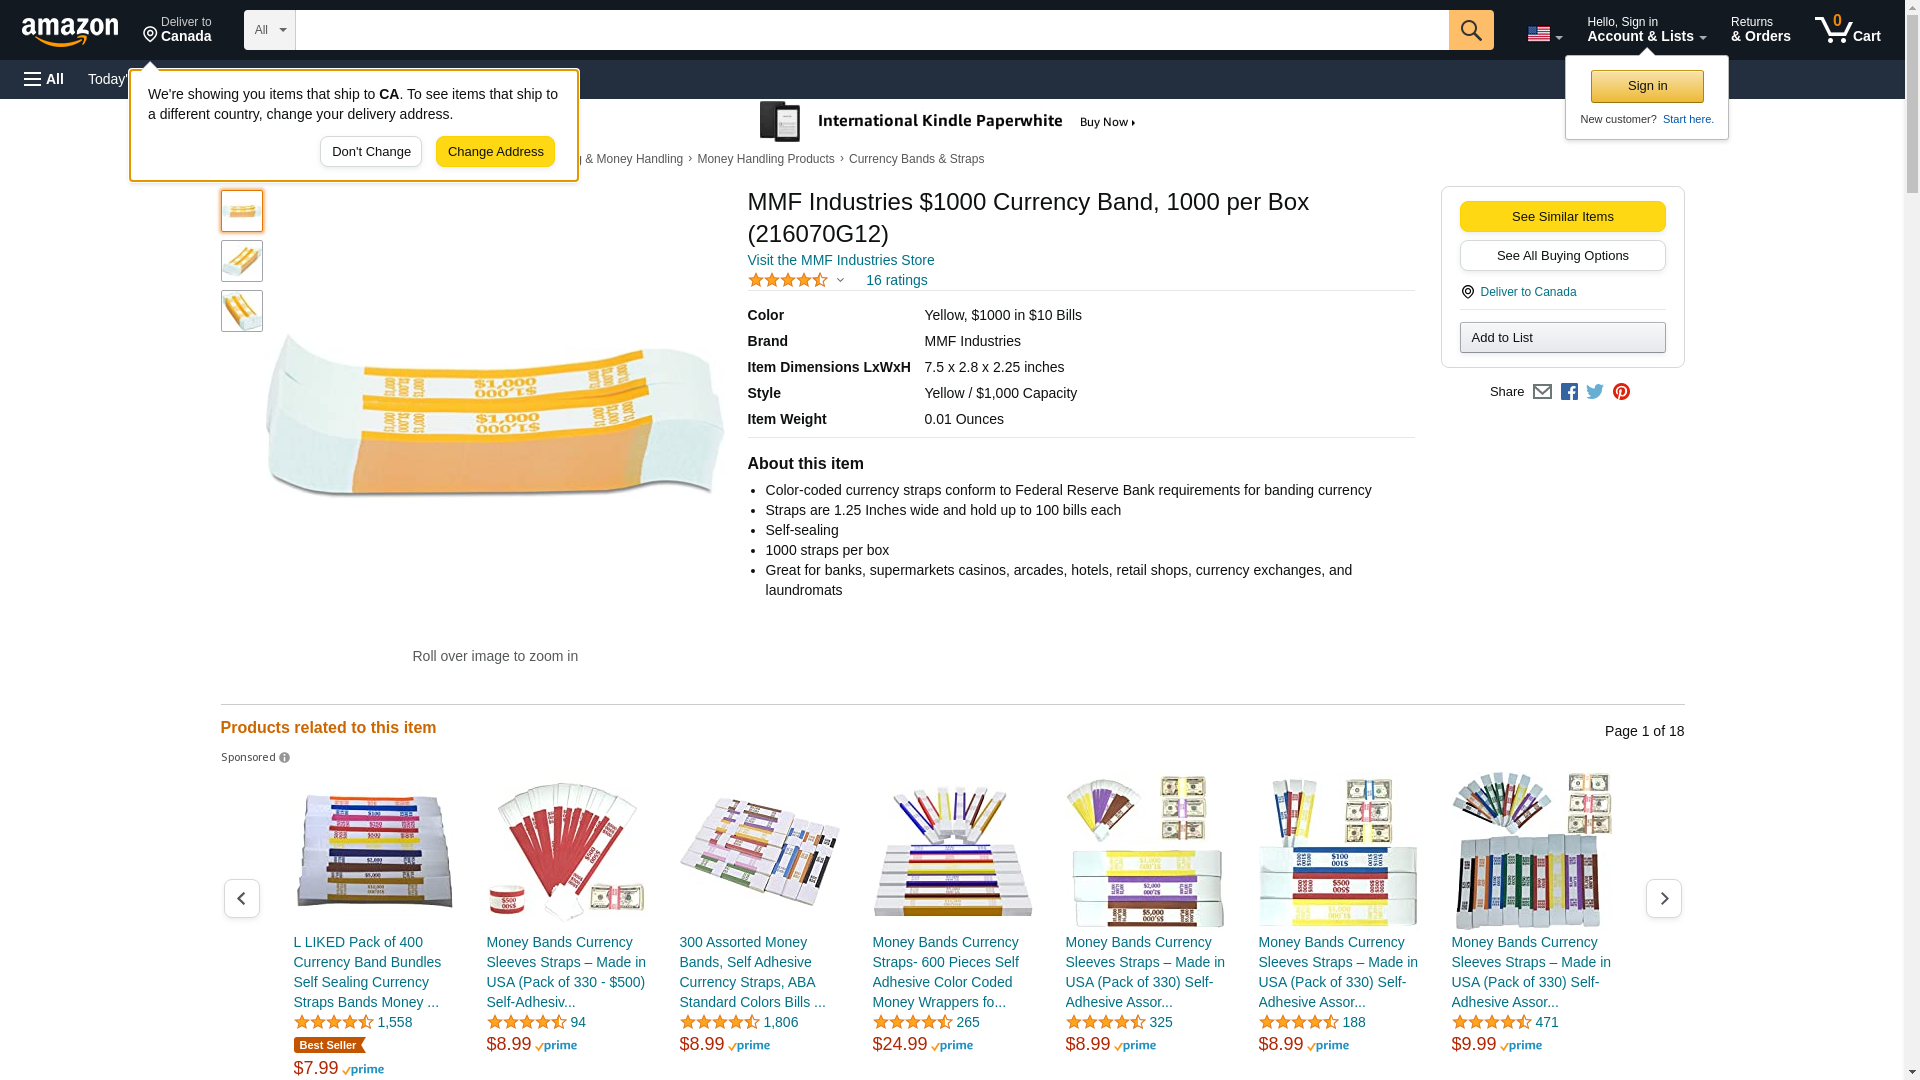Visit the MMF Industries Store link
1920x1080 pixels.
[840, 260]
